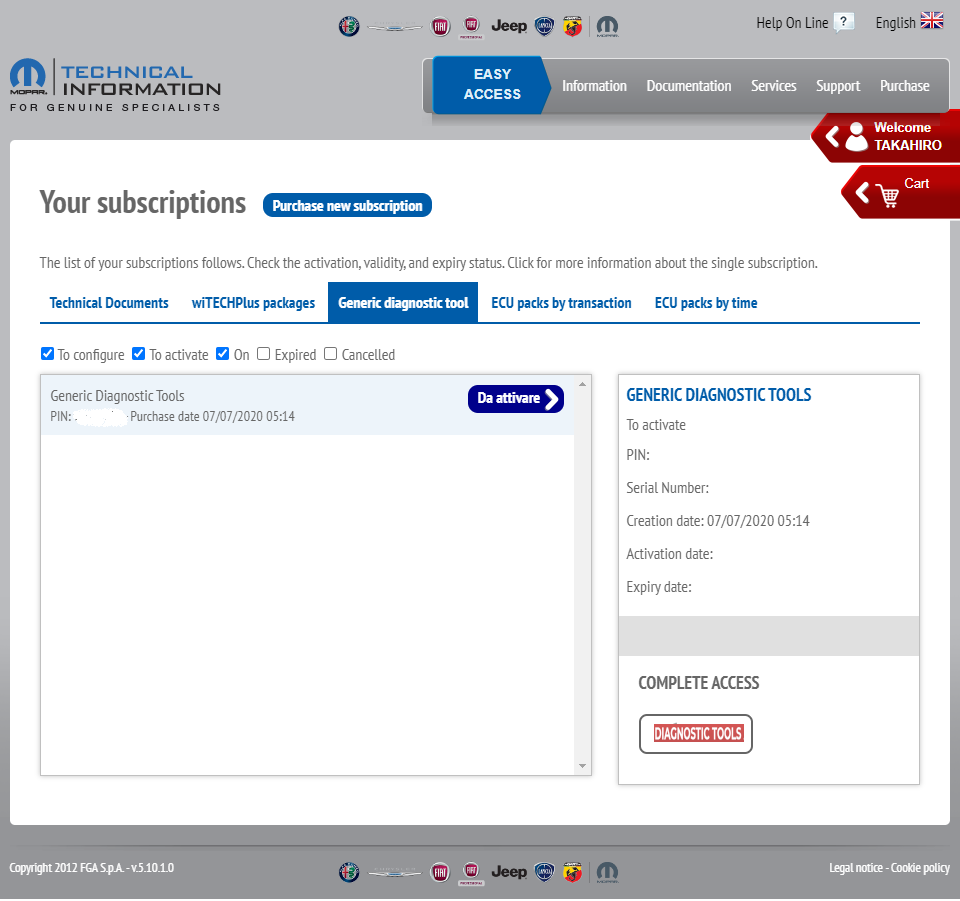Toggle the Expired checkbox
This screenshot has height=901, width=960.
point(263,354)
